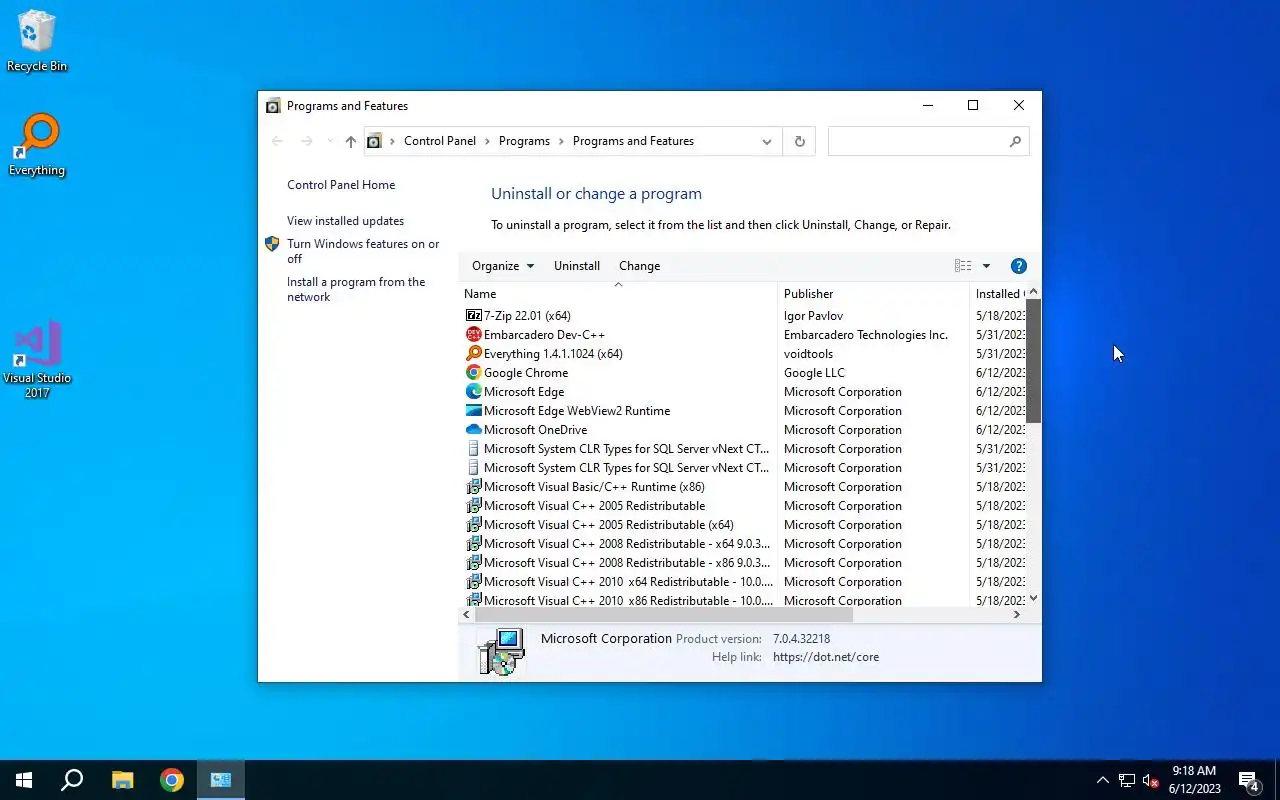This screenshot has height=800, width=1280.
Task: Go to Control Panel breadcrumb
Action: click(x=440, y=141)
